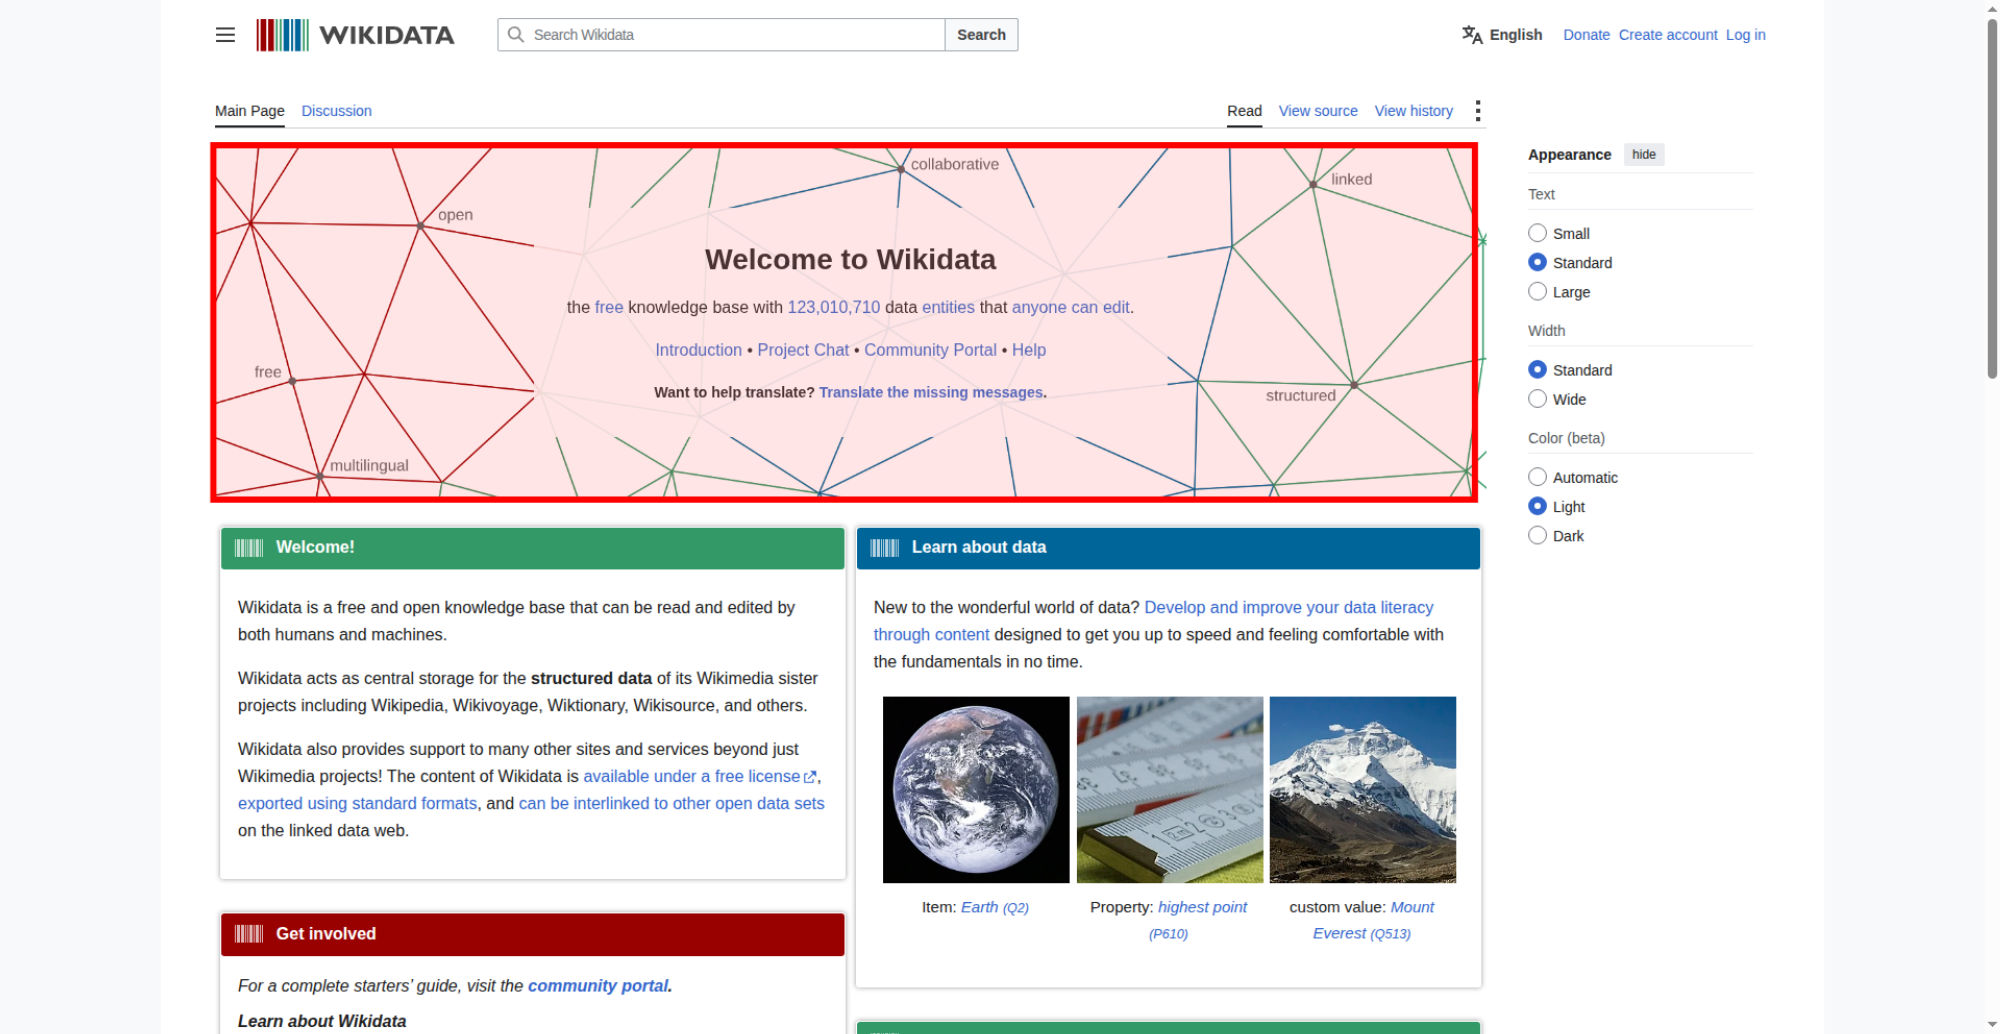Click the 123,010,710 entities count link
The height and width of the screenshot is (1034, 2000).
pyautogui.click(x=834, y=307)
